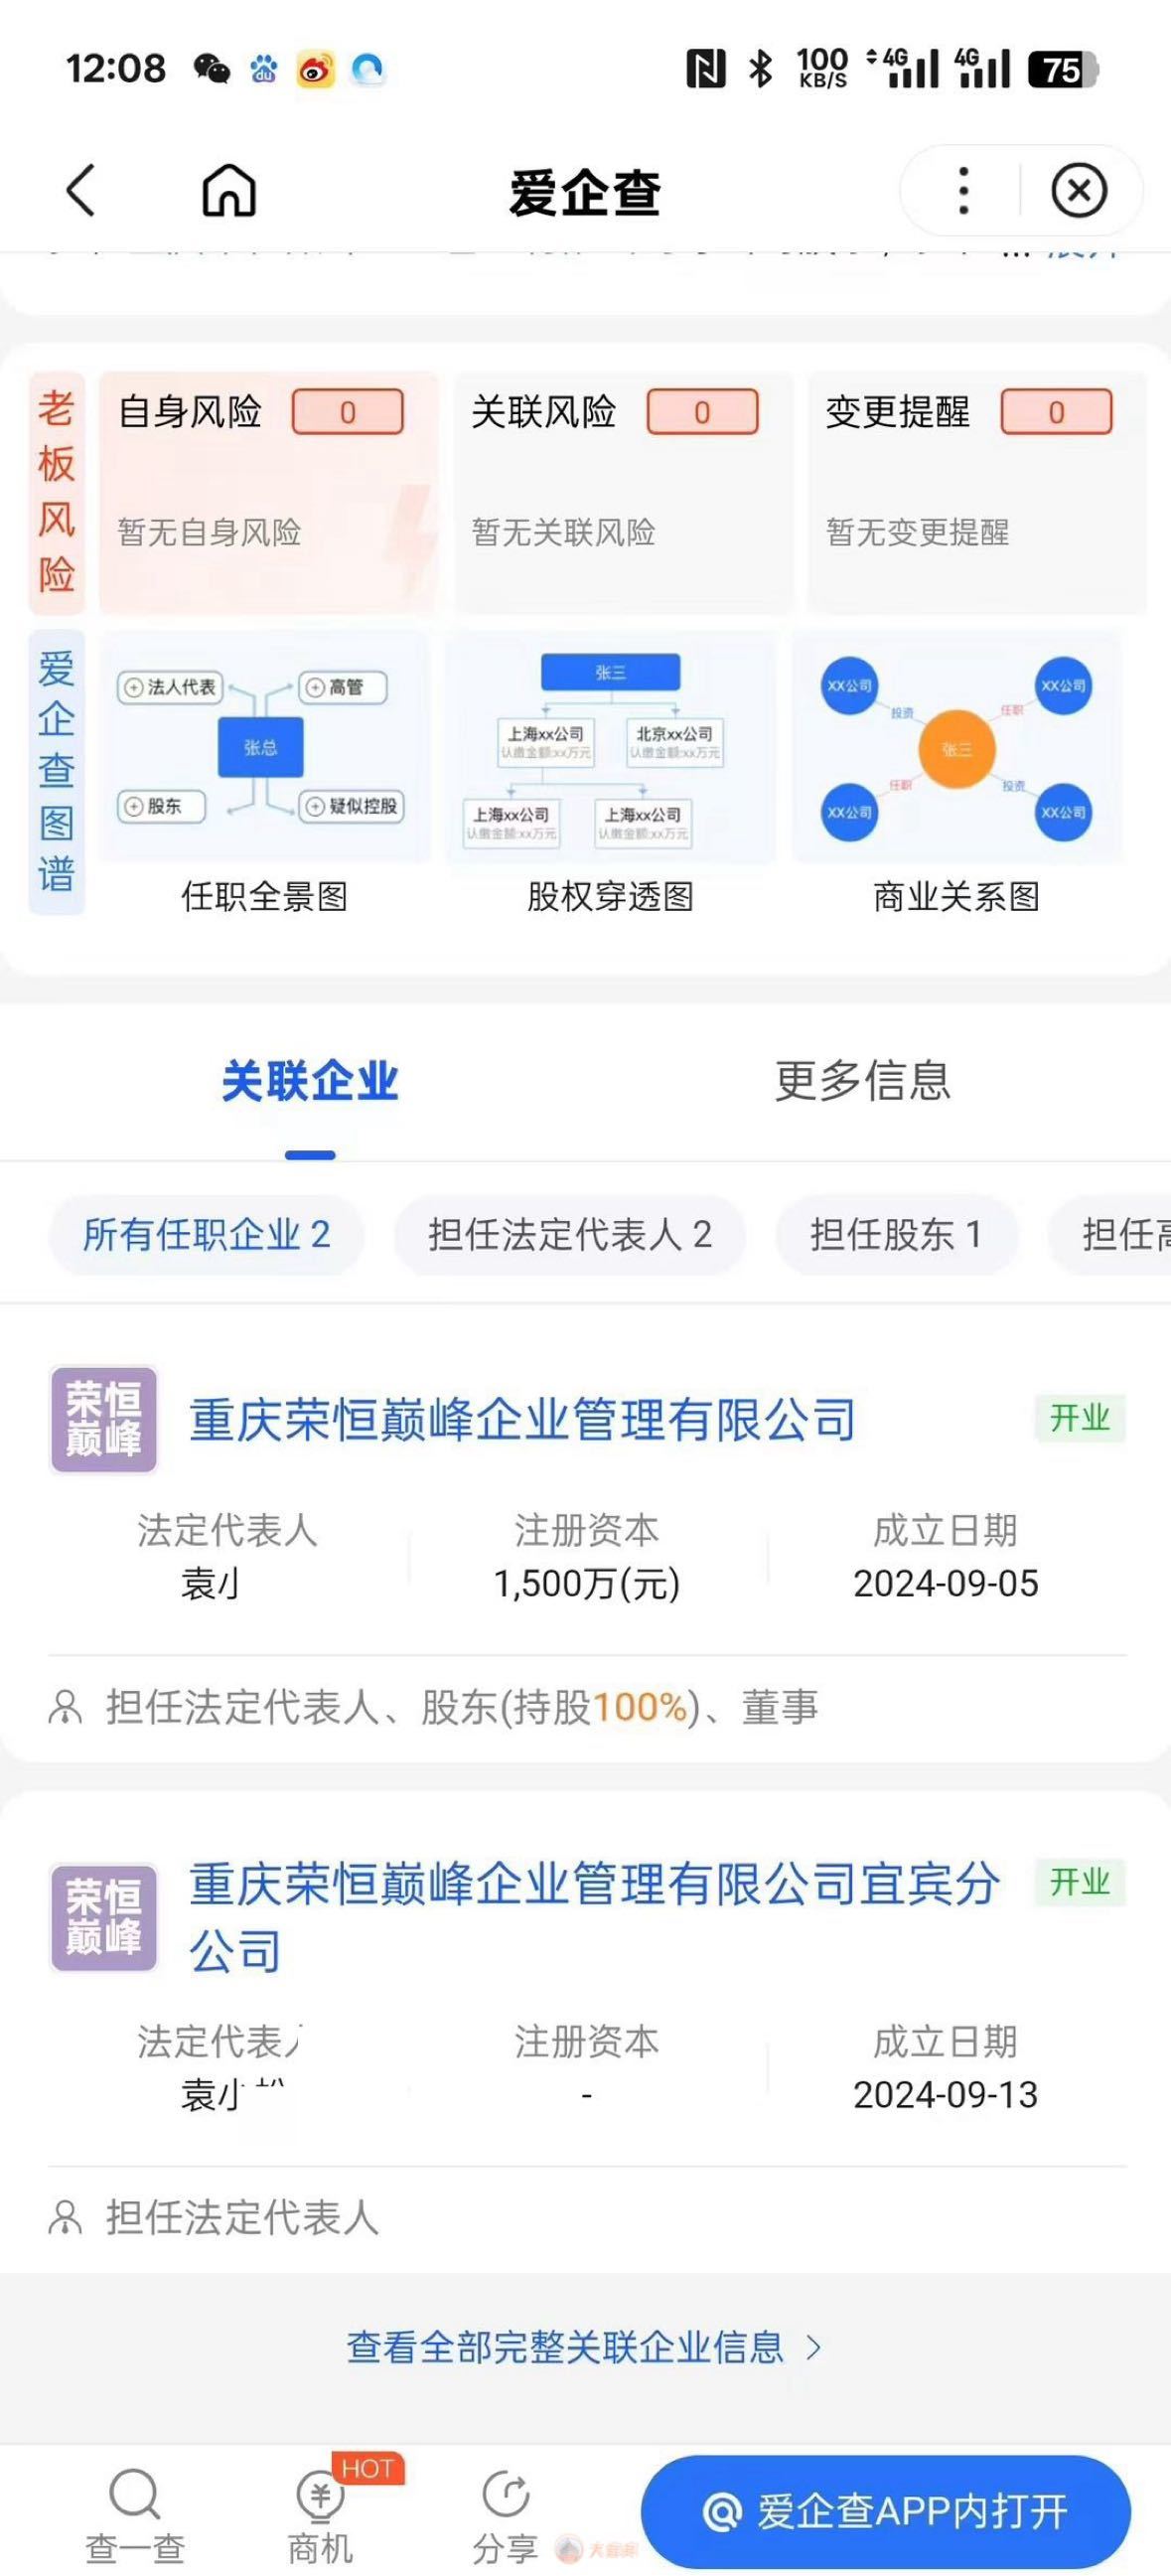Viewport: 1171px width, 2576px height.
Task: Open 重庆荣恒巅峰企业管理有限公司 link
Action: click(523, 1420)
